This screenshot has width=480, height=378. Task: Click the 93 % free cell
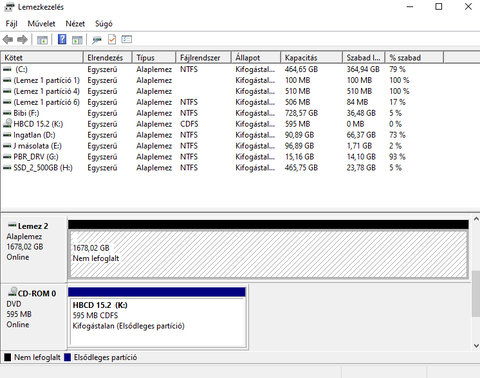point(397,157)
